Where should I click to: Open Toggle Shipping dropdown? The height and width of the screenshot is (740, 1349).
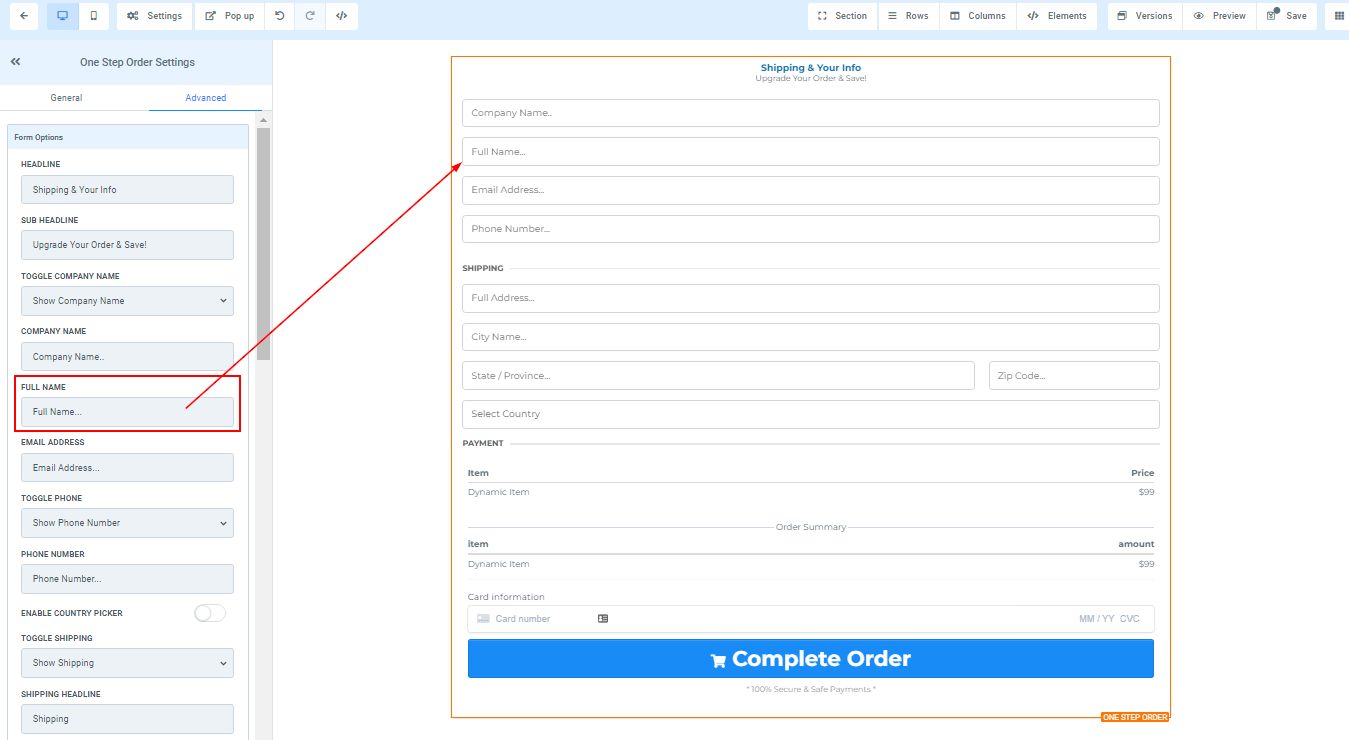[x=127, y=663]
